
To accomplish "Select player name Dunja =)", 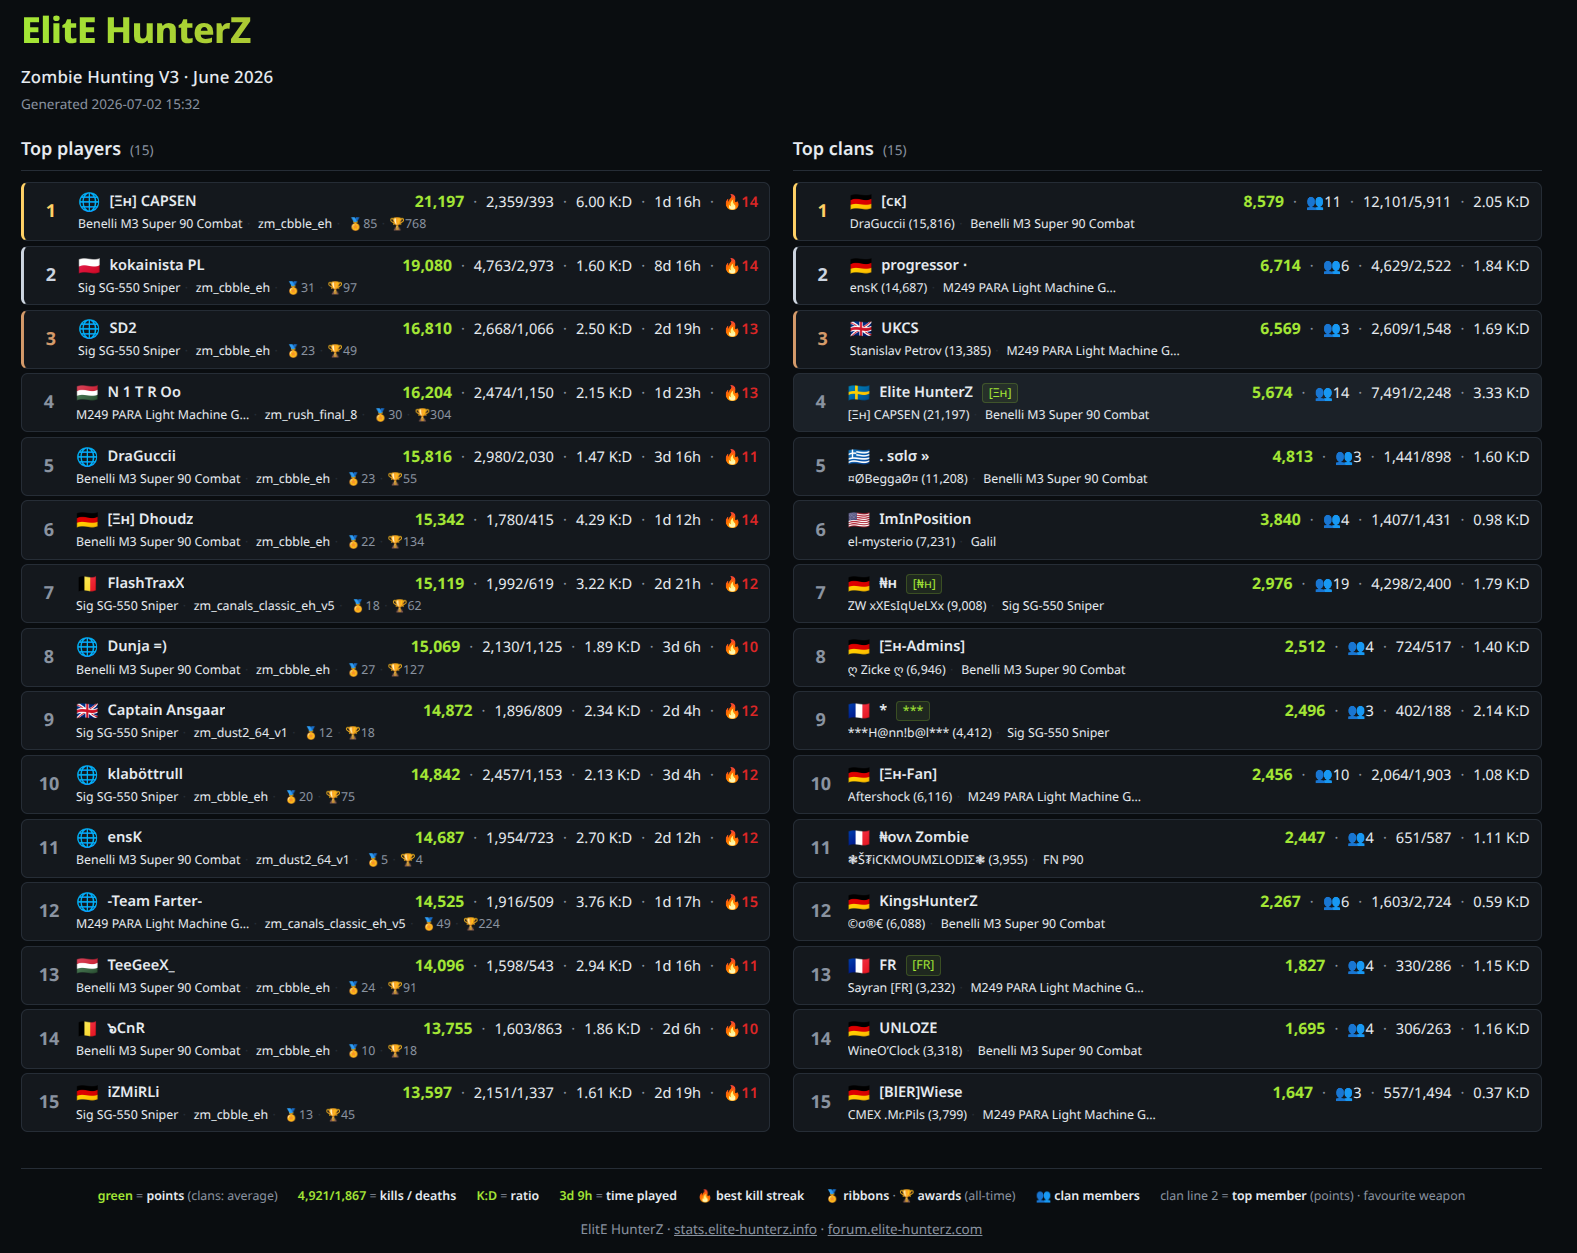I will 137,646.
